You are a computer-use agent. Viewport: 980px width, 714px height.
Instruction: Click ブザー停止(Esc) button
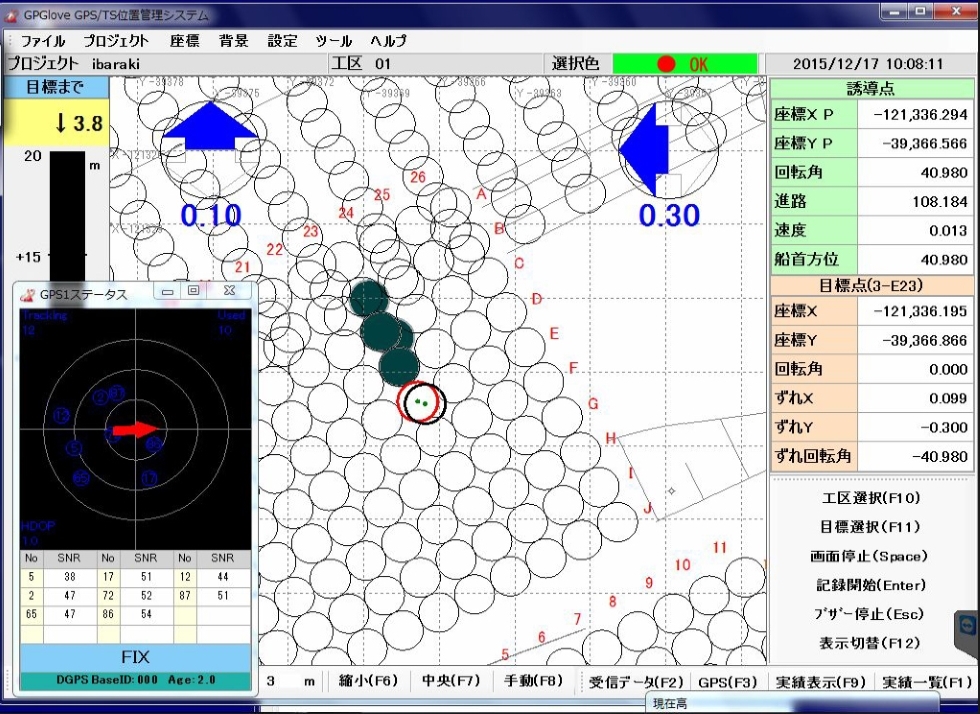pos(869,614)
